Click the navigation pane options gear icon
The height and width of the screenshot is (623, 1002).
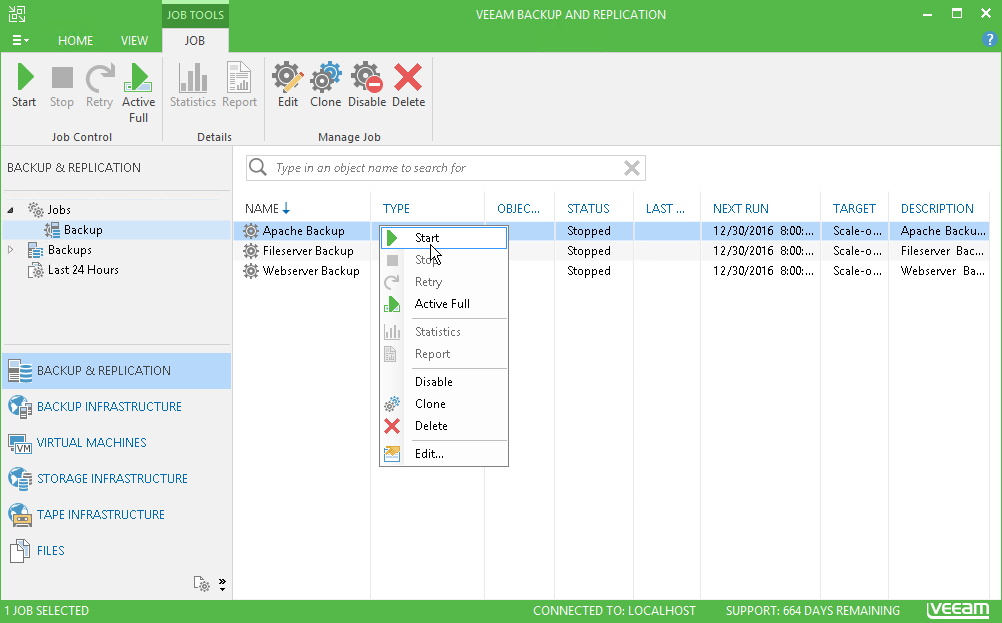coord(201,583)
